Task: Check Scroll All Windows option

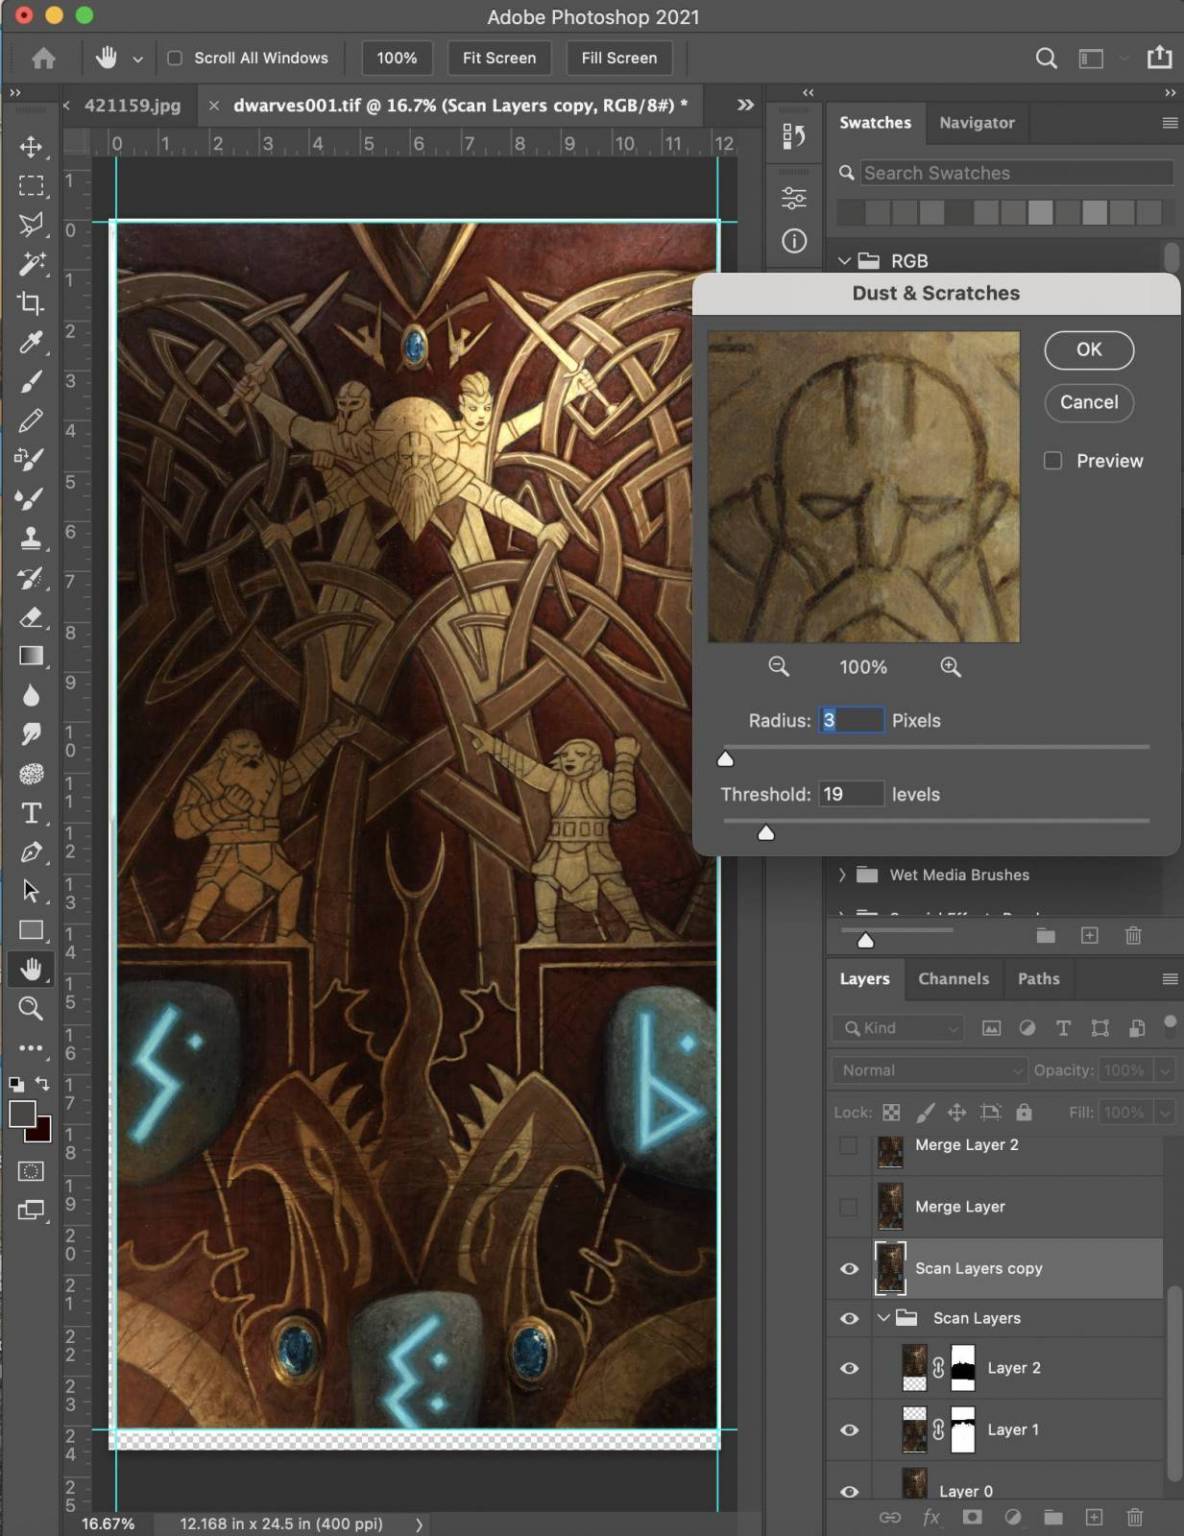Action: [x=175, y=58]
